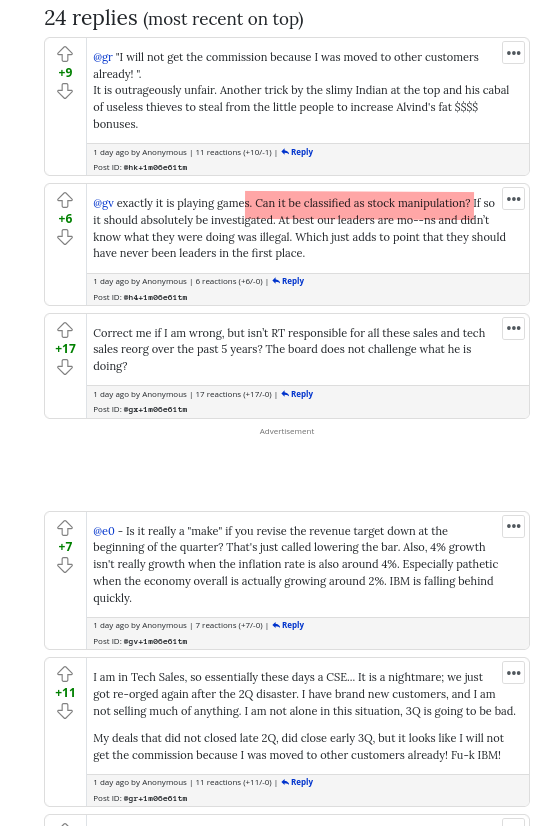Image resolution: width=558 pixels, height=826 pixels.
Task: Open the three-dot menu on the +17 reply
Action: click(513, 328)
